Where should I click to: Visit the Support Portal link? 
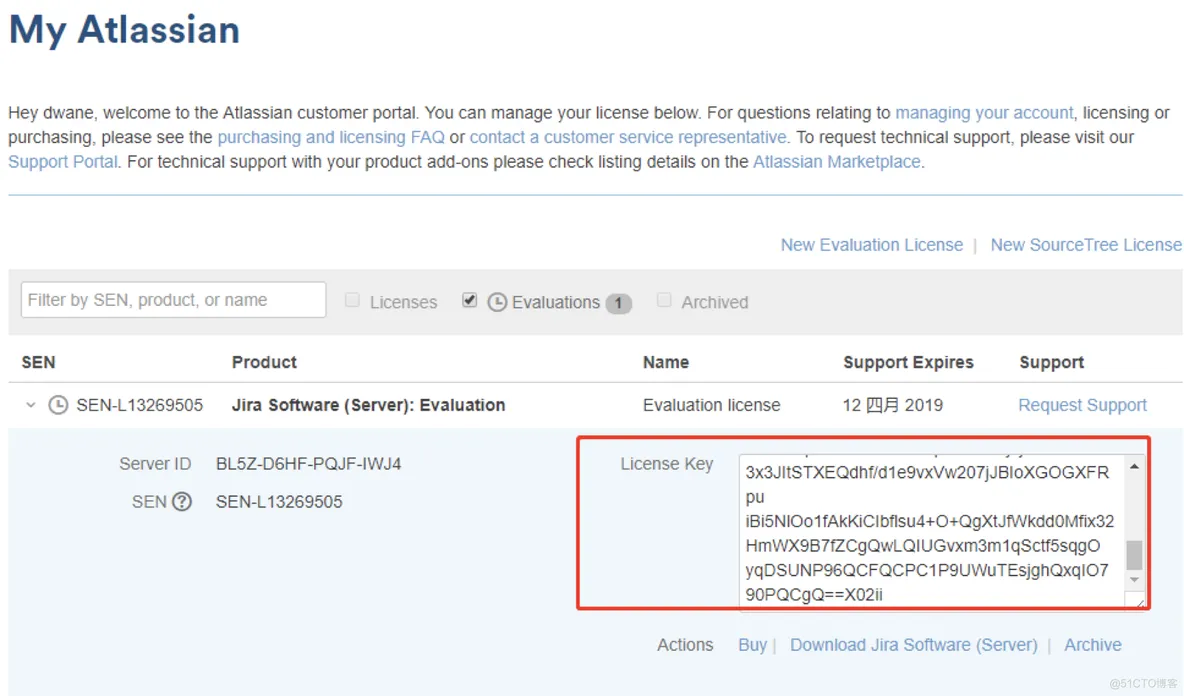click(63, 162)
